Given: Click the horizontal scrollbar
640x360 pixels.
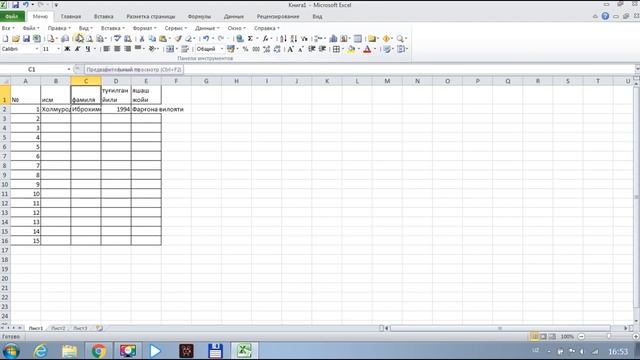Looking at the screenshot, I should pyautogui.click(x=500, y=328).
